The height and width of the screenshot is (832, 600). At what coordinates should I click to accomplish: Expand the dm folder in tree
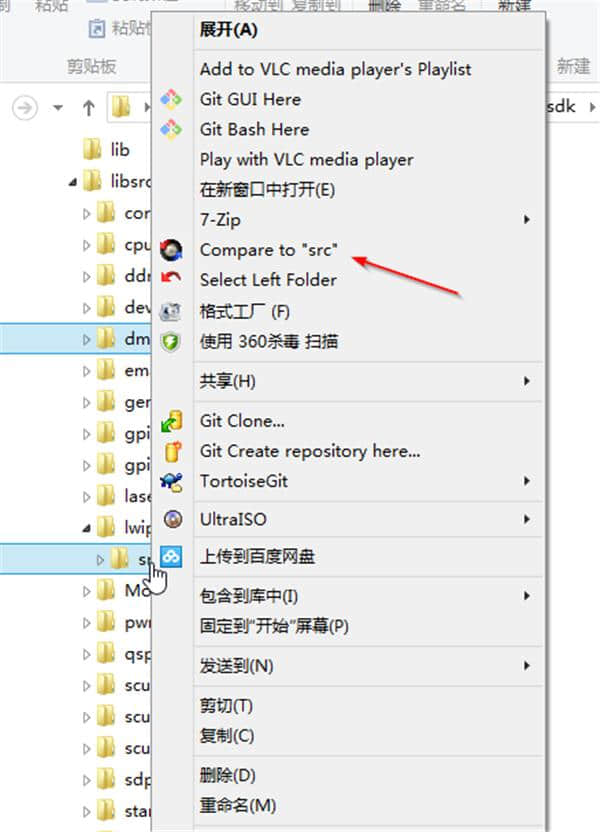[x=86, y=339]
